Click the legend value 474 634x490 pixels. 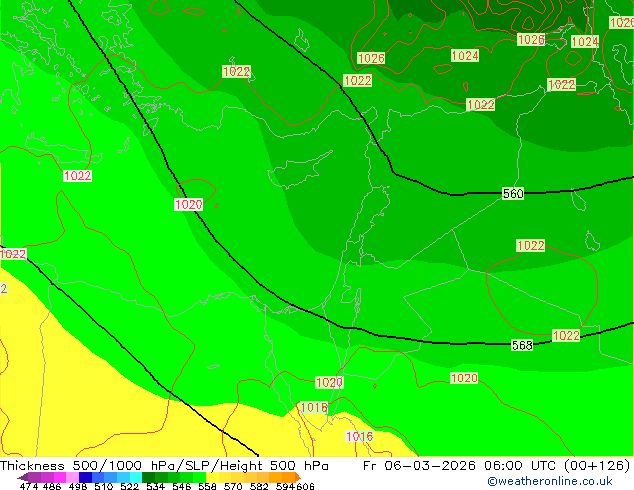point(29,486)
